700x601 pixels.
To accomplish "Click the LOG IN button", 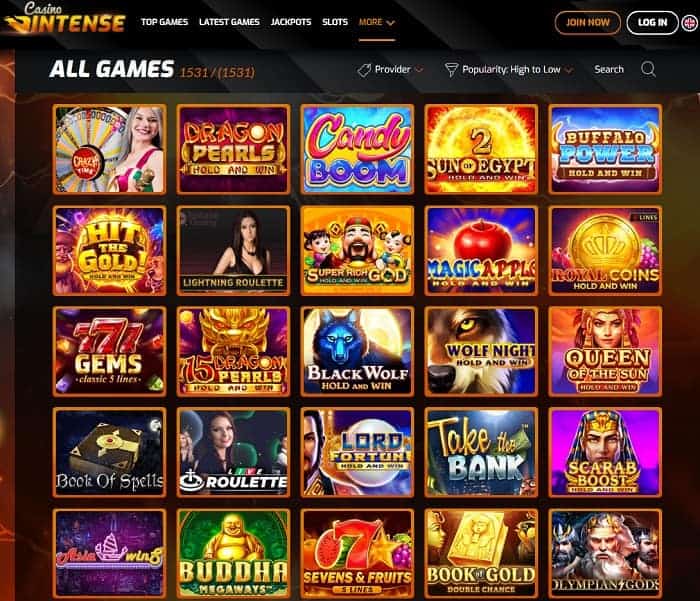I will click(x=652, y=23).
